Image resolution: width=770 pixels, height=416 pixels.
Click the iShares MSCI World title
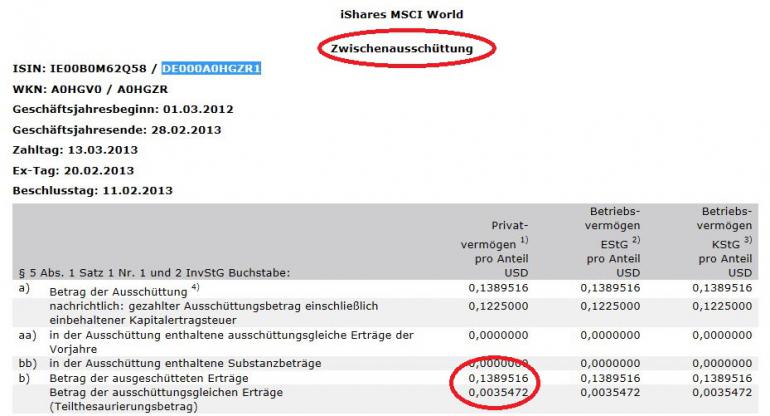coord(402,14)
